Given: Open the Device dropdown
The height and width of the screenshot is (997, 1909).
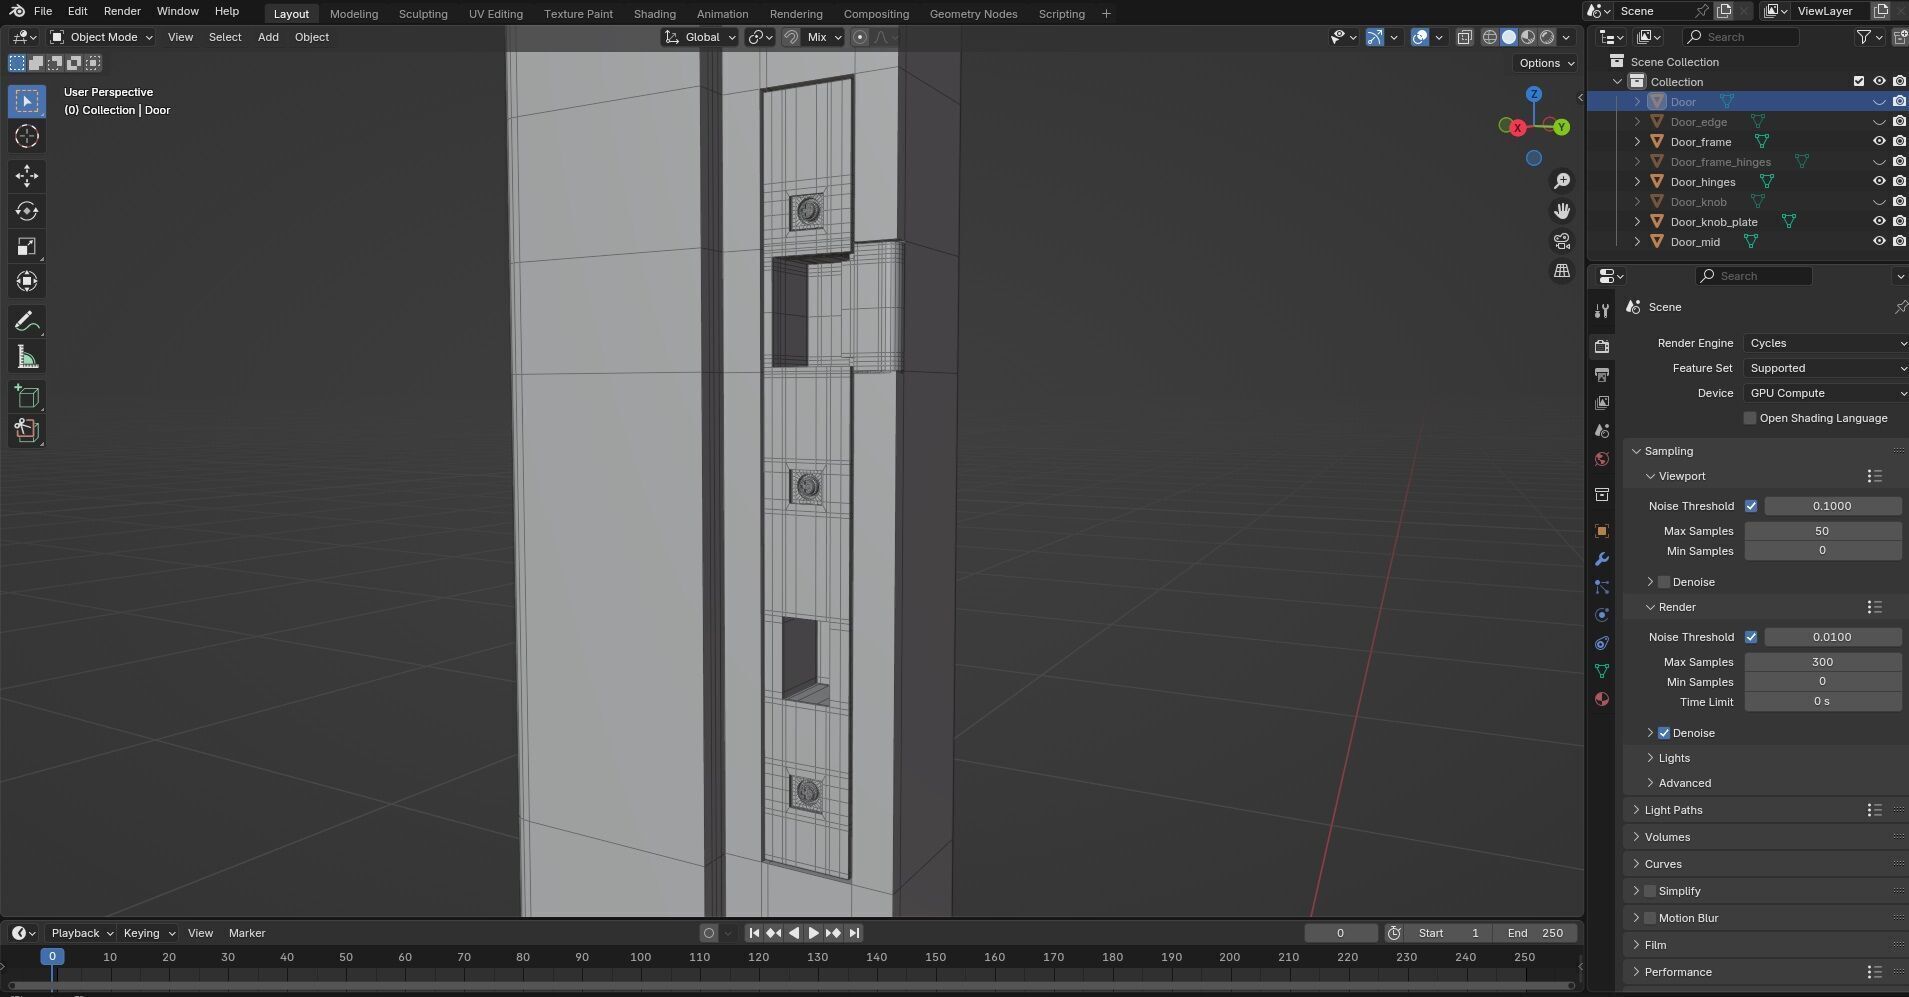Looking at the screenshot, I should [1826, 393].
